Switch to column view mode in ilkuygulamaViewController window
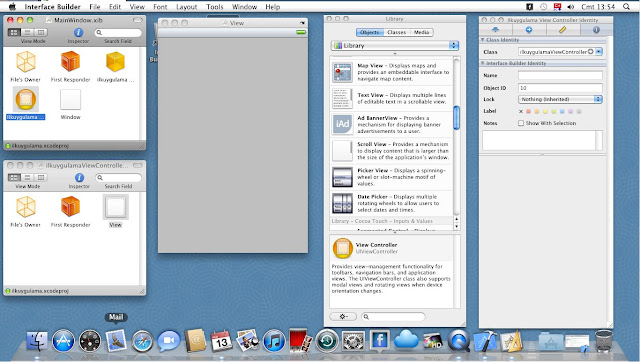 tap(41, 178)
